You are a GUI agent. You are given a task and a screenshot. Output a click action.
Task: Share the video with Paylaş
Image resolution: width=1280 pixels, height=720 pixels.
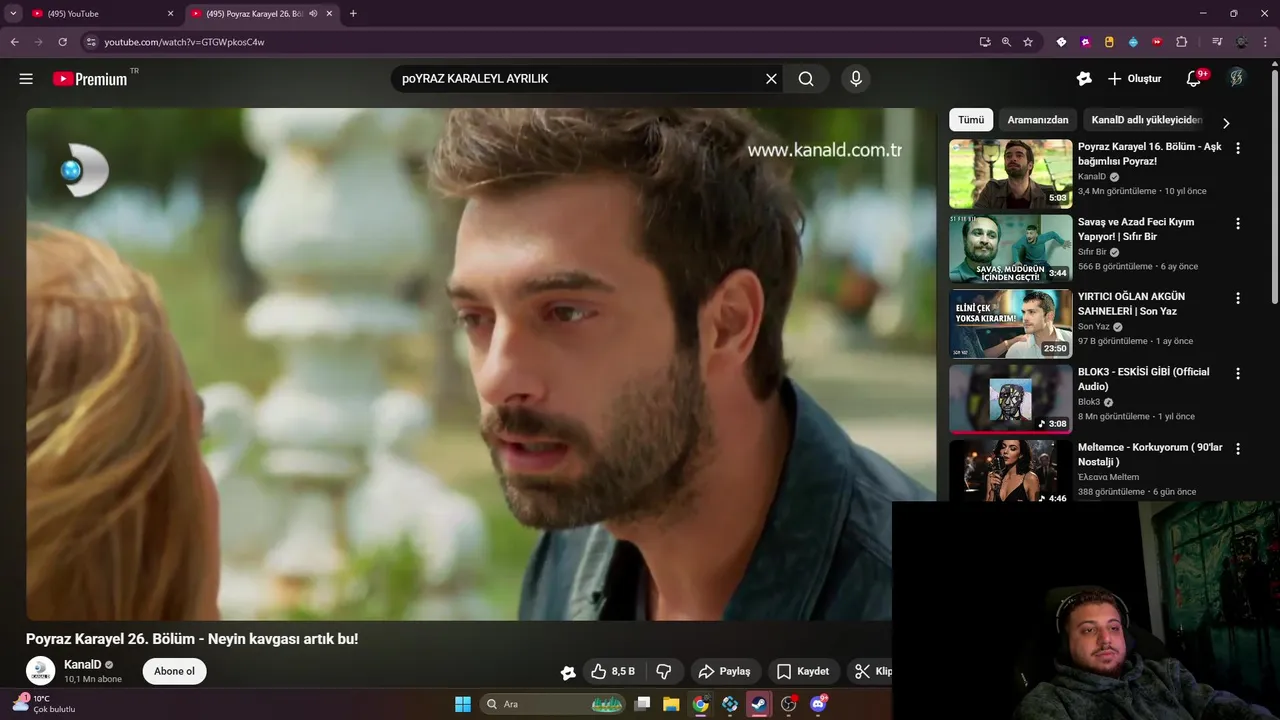pos(724,671)
